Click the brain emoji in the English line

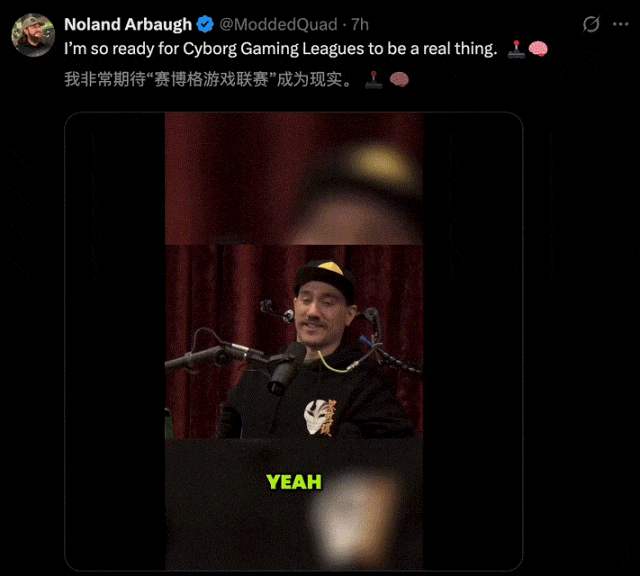tap(538, 49)
